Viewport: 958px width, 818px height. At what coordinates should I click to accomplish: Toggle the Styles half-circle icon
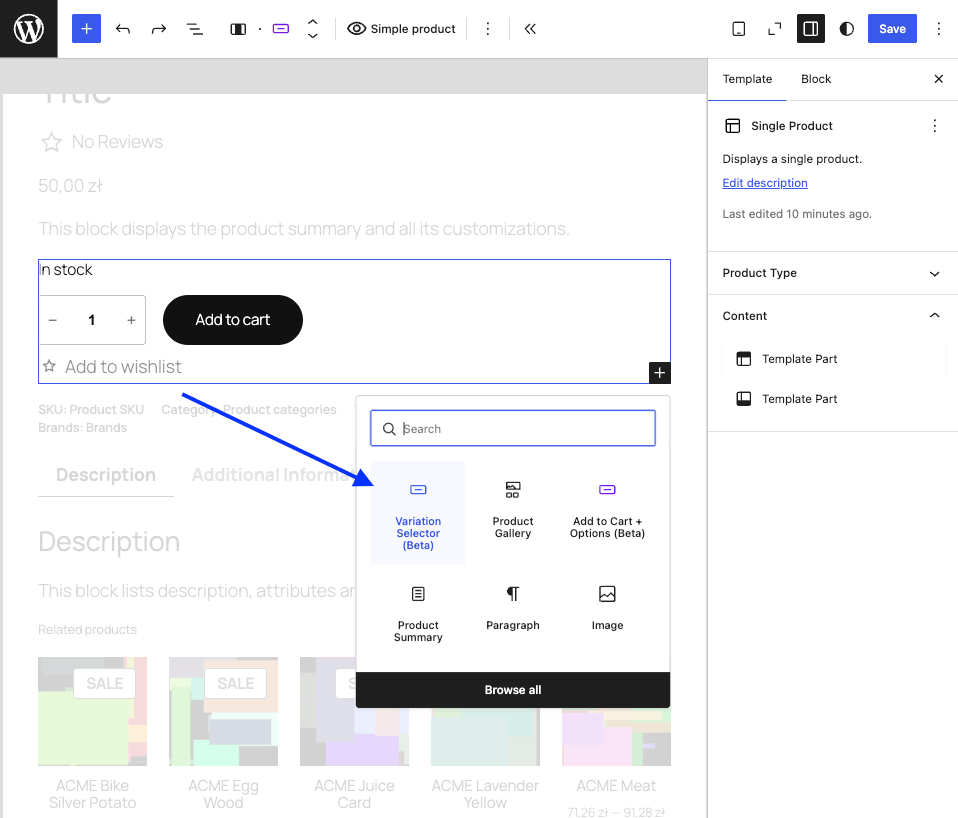click(846, 29)
